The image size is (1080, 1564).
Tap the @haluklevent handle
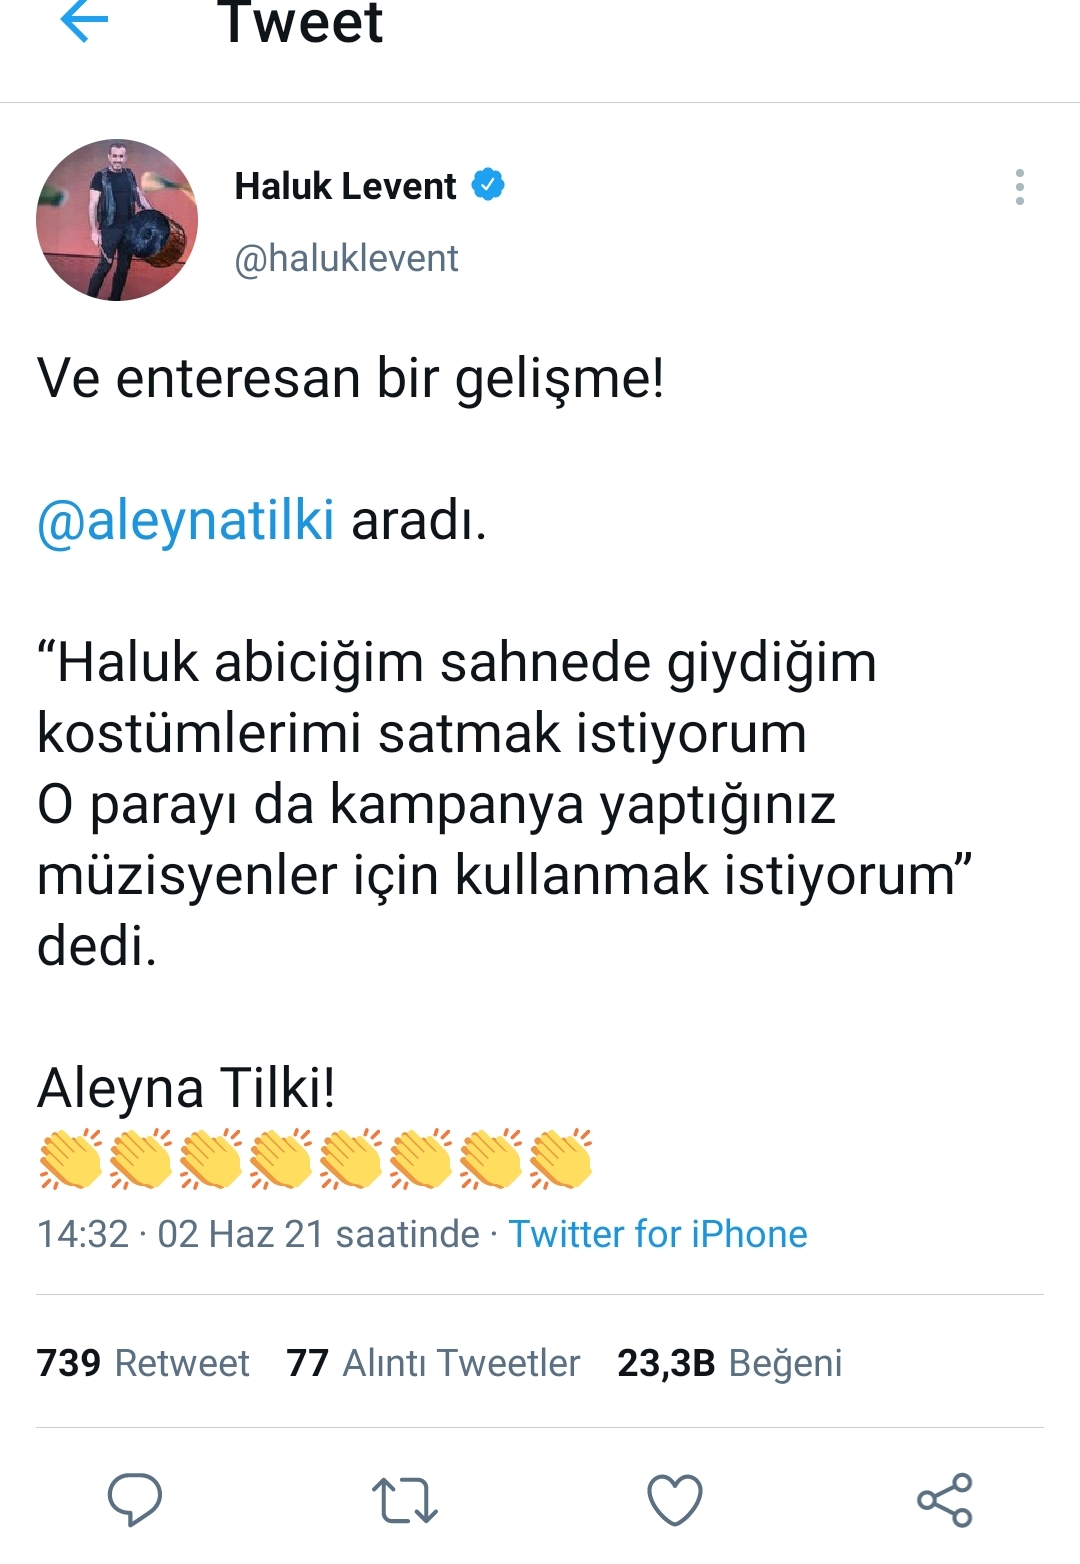click(346, 258)
